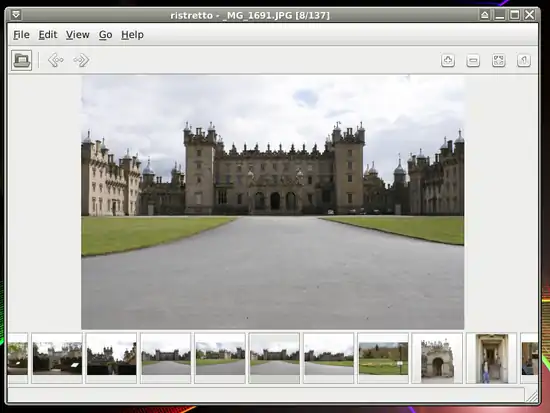Screen dimensions: 550x413
Task: Click the window resize grip corner
Action: [x=532, y=396]
